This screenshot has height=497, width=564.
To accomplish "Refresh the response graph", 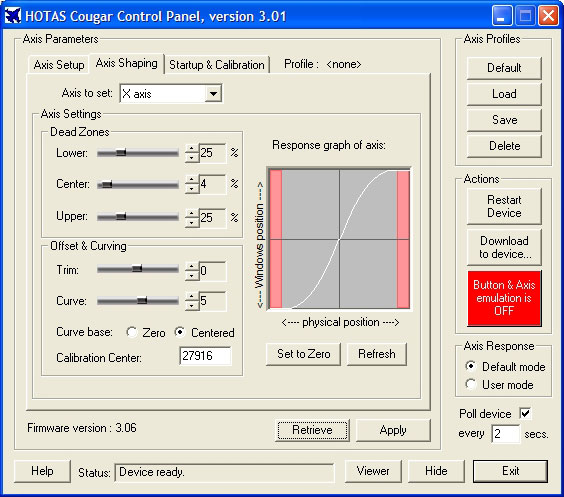I will point(377,354).
